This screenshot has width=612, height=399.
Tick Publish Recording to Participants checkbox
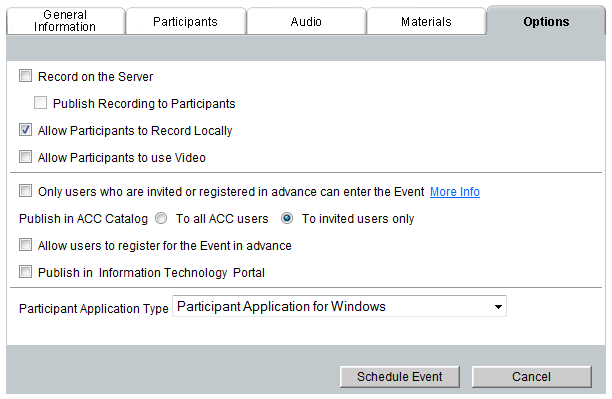[40, 103]
